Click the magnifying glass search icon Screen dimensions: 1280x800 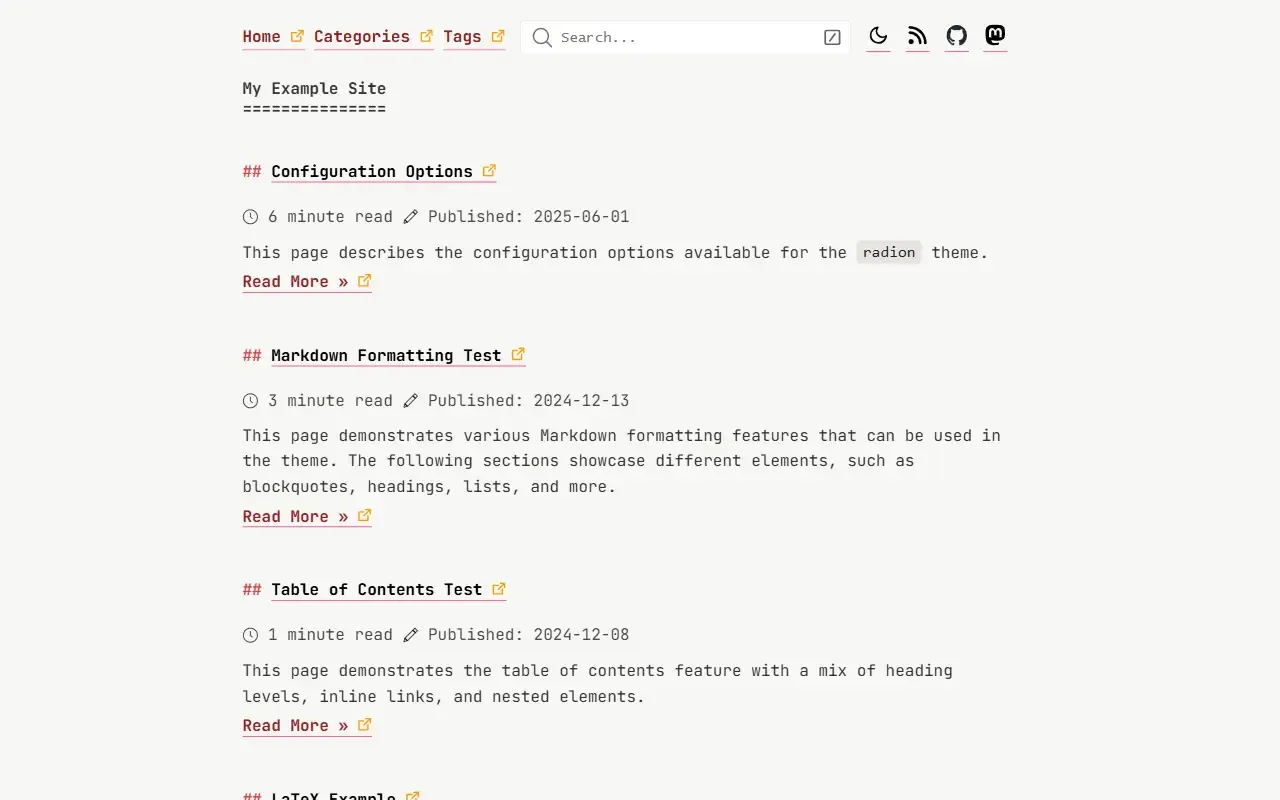click(542, 38)
